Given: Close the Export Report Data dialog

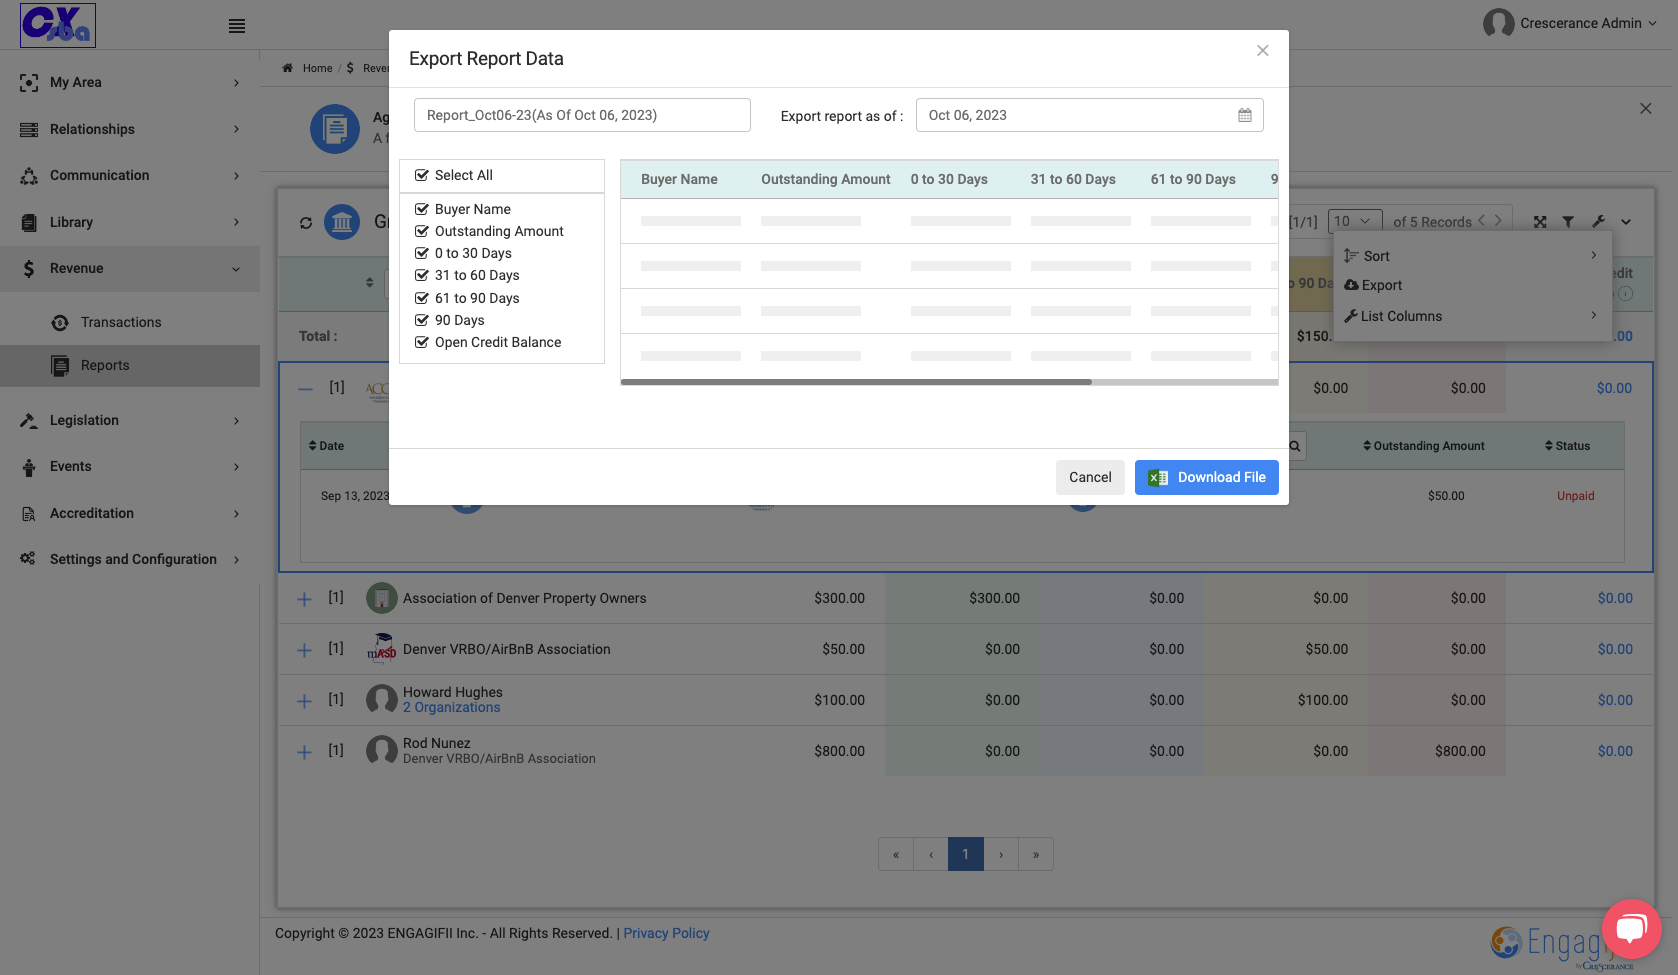Looking at the screenshot, I should coord(1263,51).
